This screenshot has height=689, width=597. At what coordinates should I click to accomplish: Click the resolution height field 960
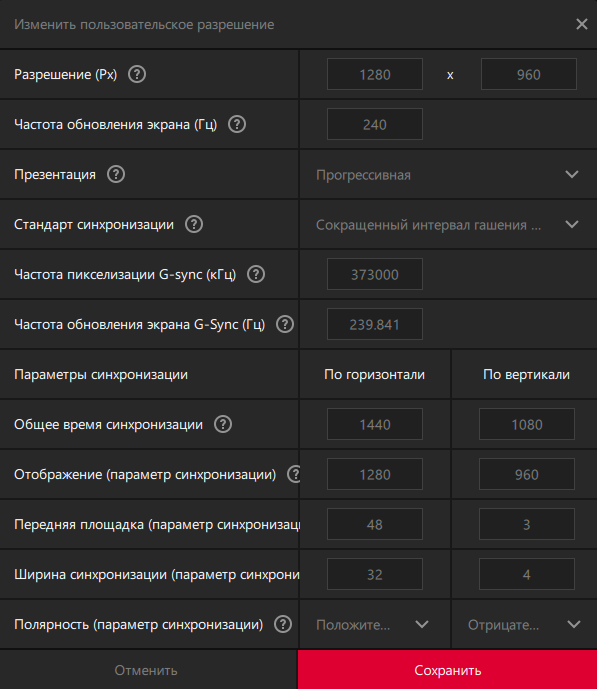click(x=528, y=74)
